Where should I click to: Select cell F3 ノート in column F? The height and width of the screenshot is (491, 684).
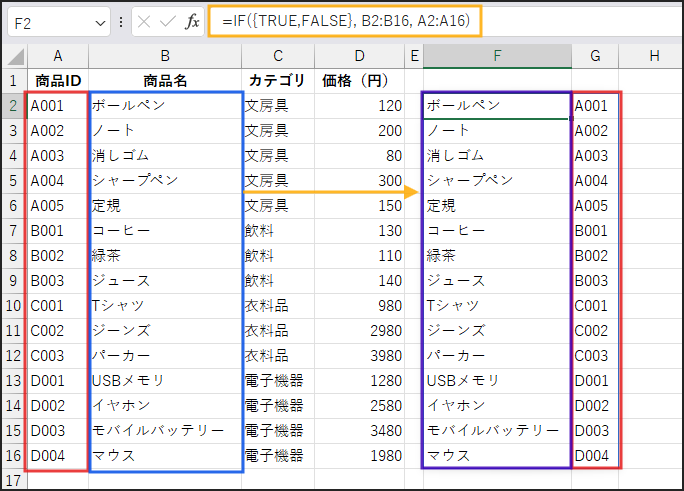497,131
